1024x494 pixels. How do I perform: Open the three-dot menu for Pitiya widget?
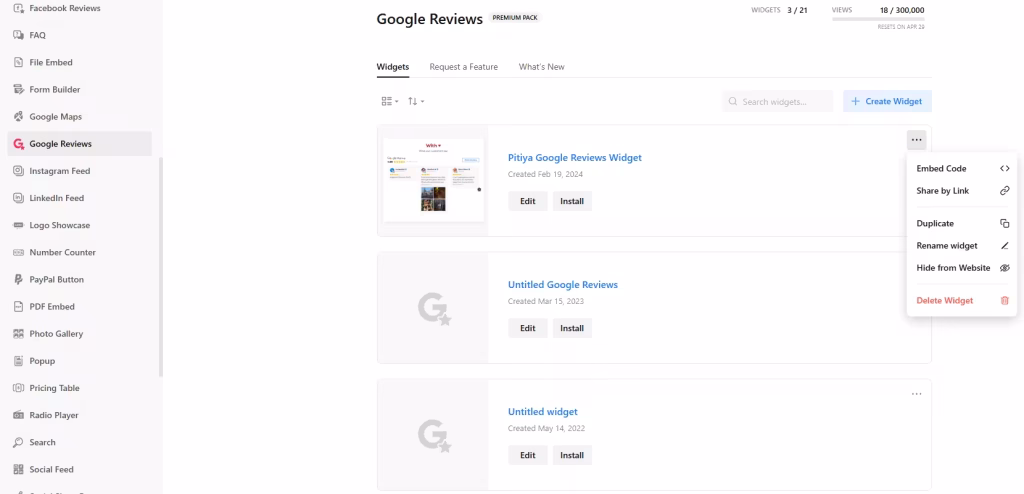click(x=916, y=140)
